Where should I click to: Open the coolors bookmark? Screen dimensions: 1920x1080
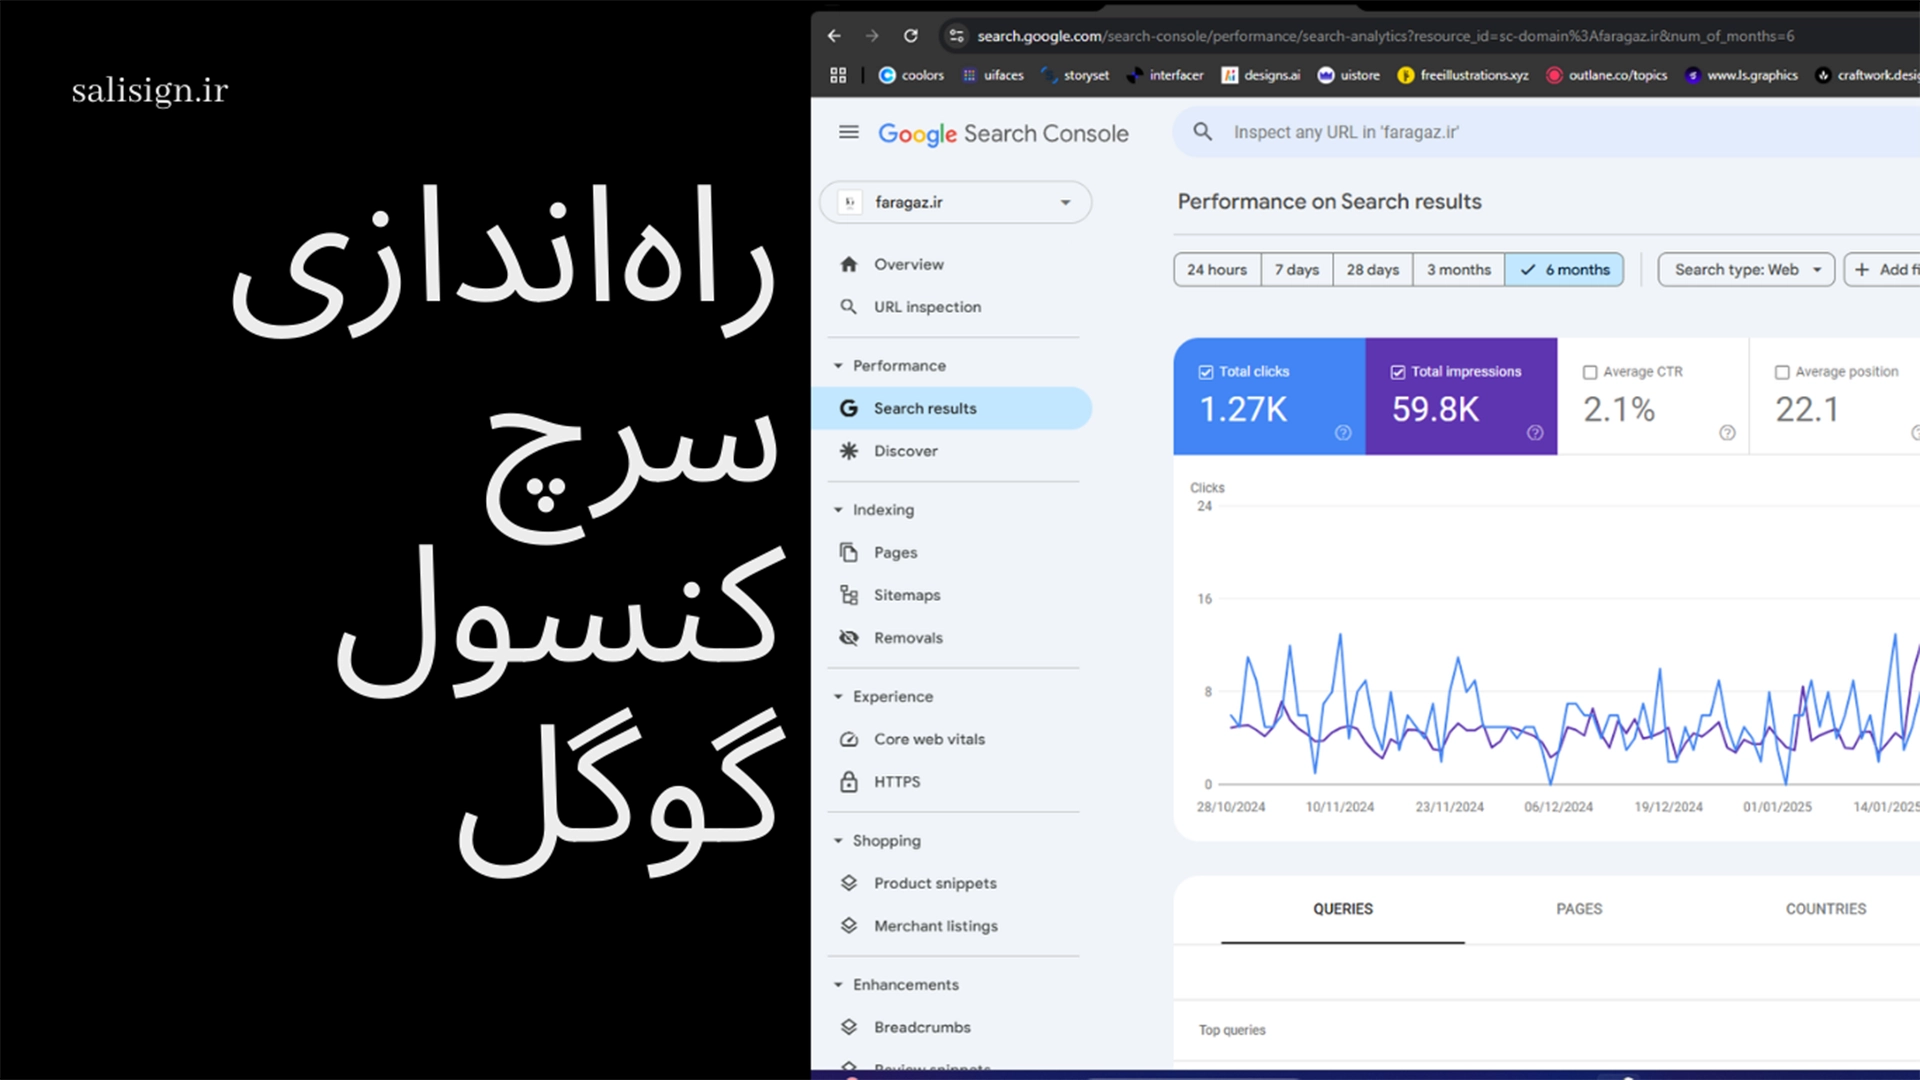point(911,75)
